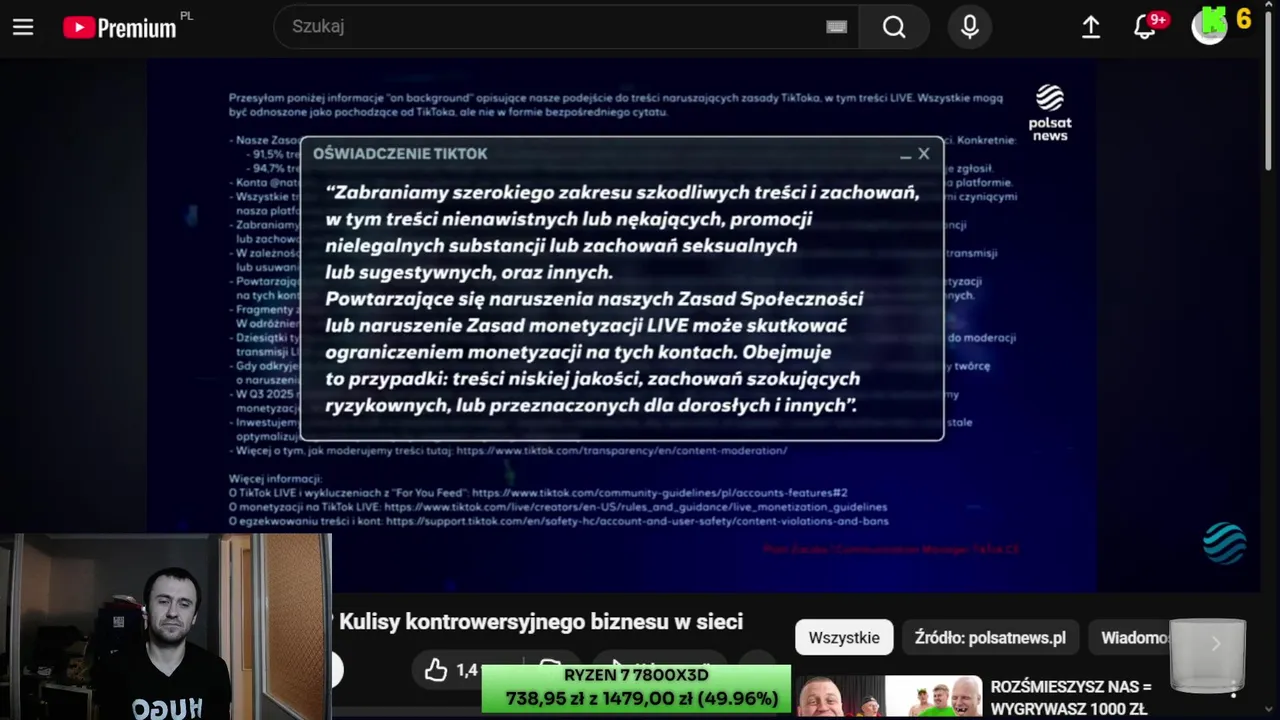Image resolution: width=1280 pixels, height=720 pixels.
Task: Open the account avatar menu
Action: tap(1209, 27)
